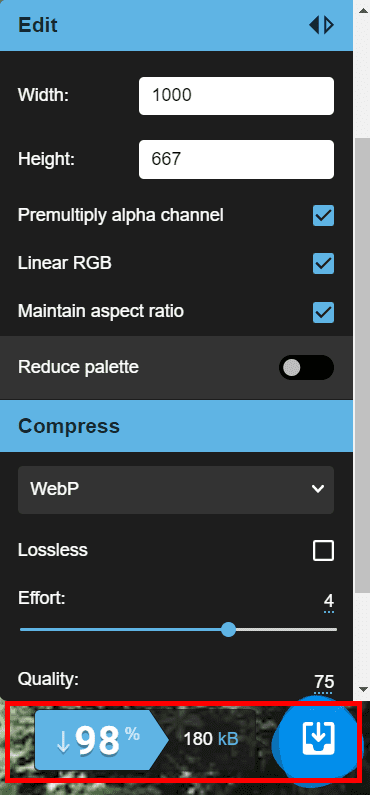The height and width of the screenshot is (795, 370).
Task: Disable Maintain aspect ratio checkbox
Action: (x=323, y=312)
